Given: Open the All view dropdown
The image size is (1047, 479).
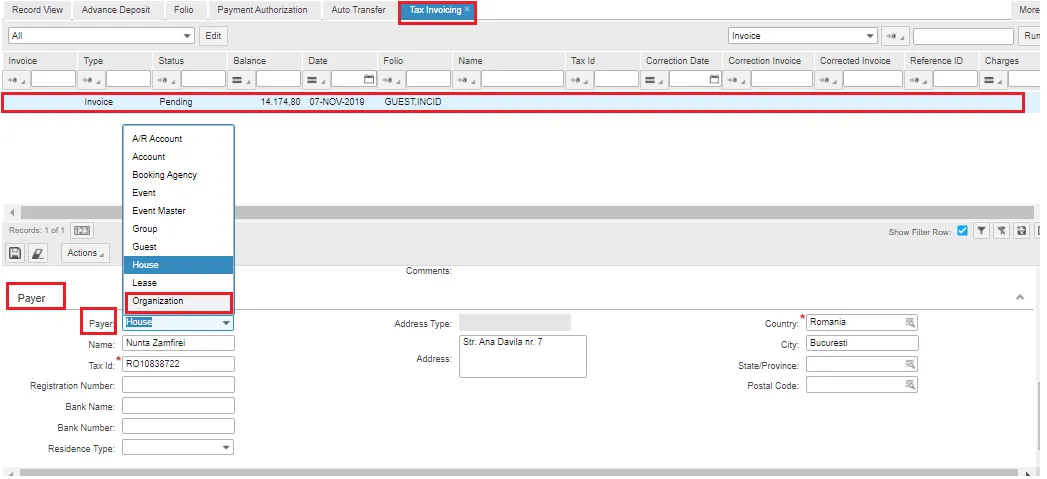Looking at the screenshot, I should [101, 36].
